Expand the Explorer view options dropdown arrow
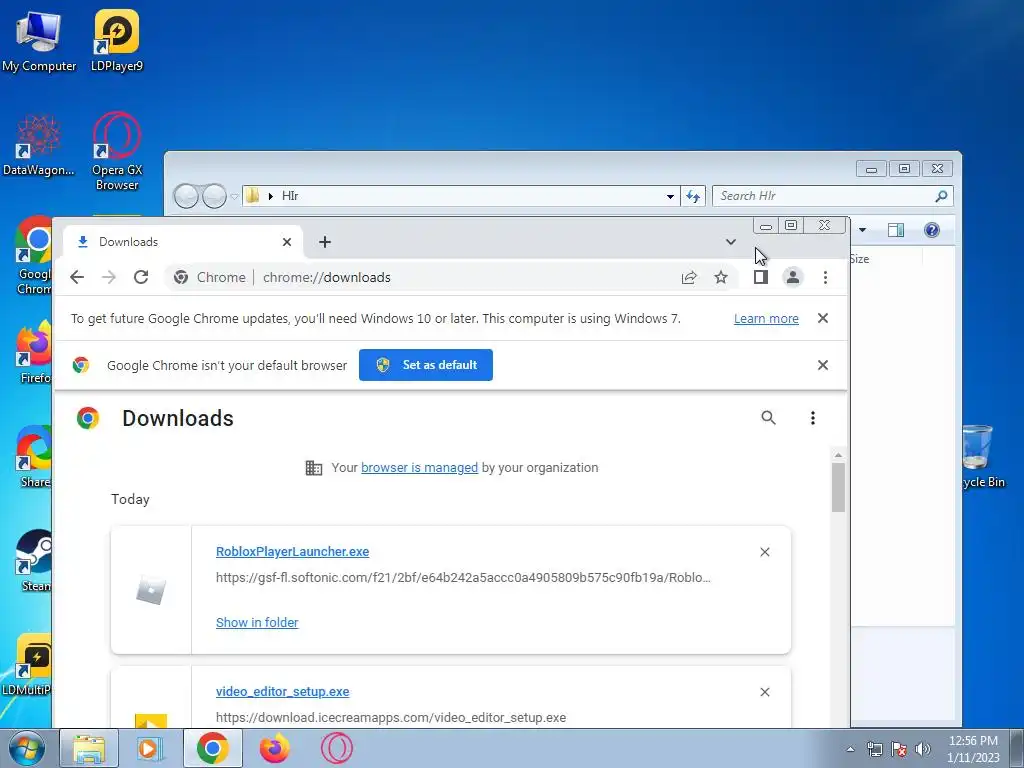The image size is (1024, 768). coord(862,230)
